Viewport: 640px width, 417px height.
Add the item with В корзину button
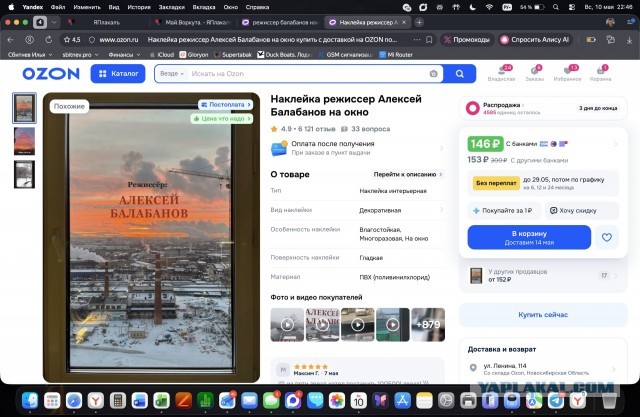pyautogui.click(x=529, y=237)
